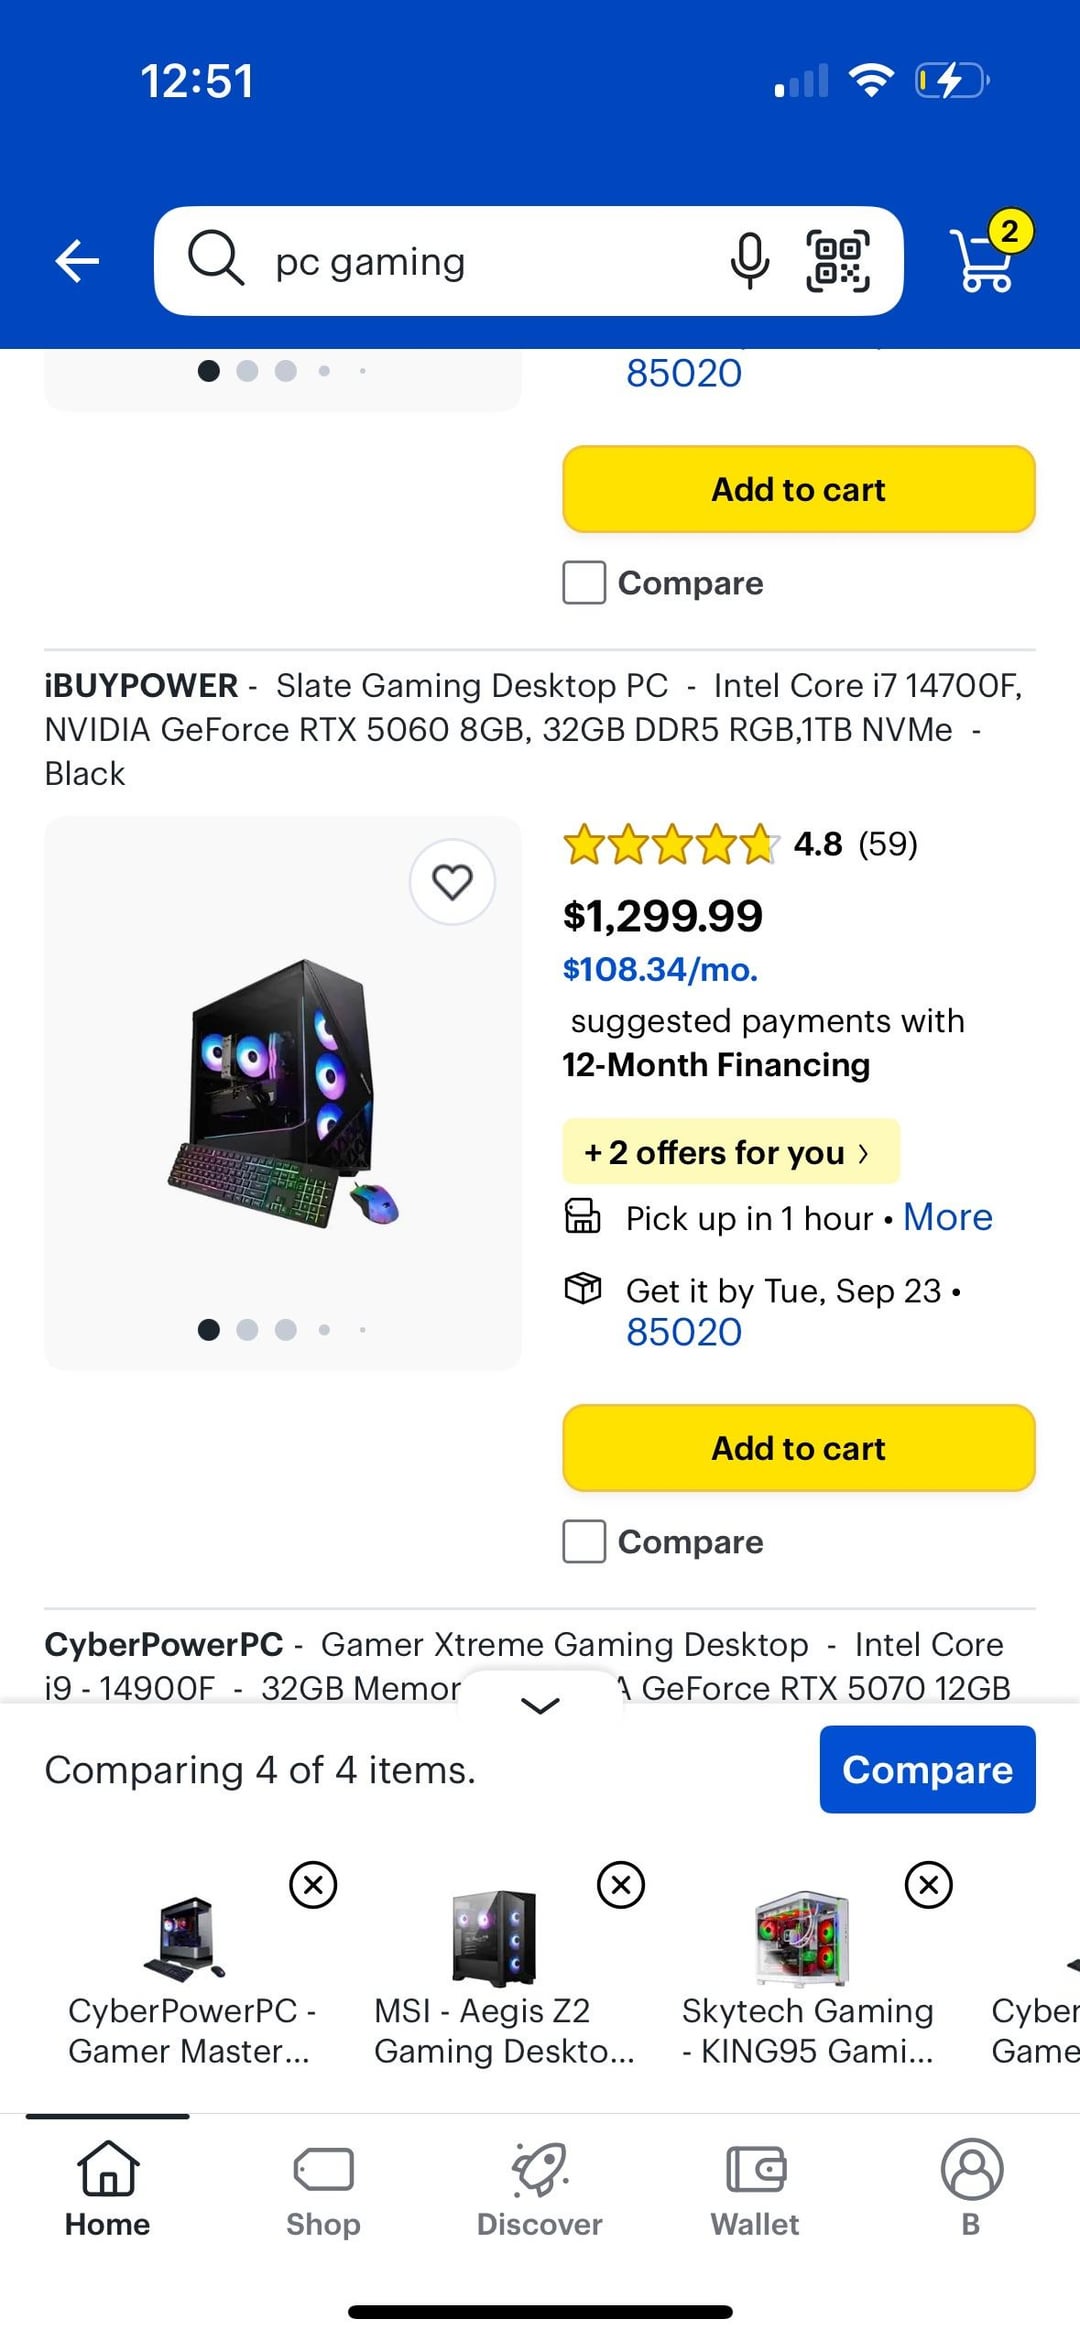Remove Skytech Gaming KING95 from comparison

coord(929,1885)
